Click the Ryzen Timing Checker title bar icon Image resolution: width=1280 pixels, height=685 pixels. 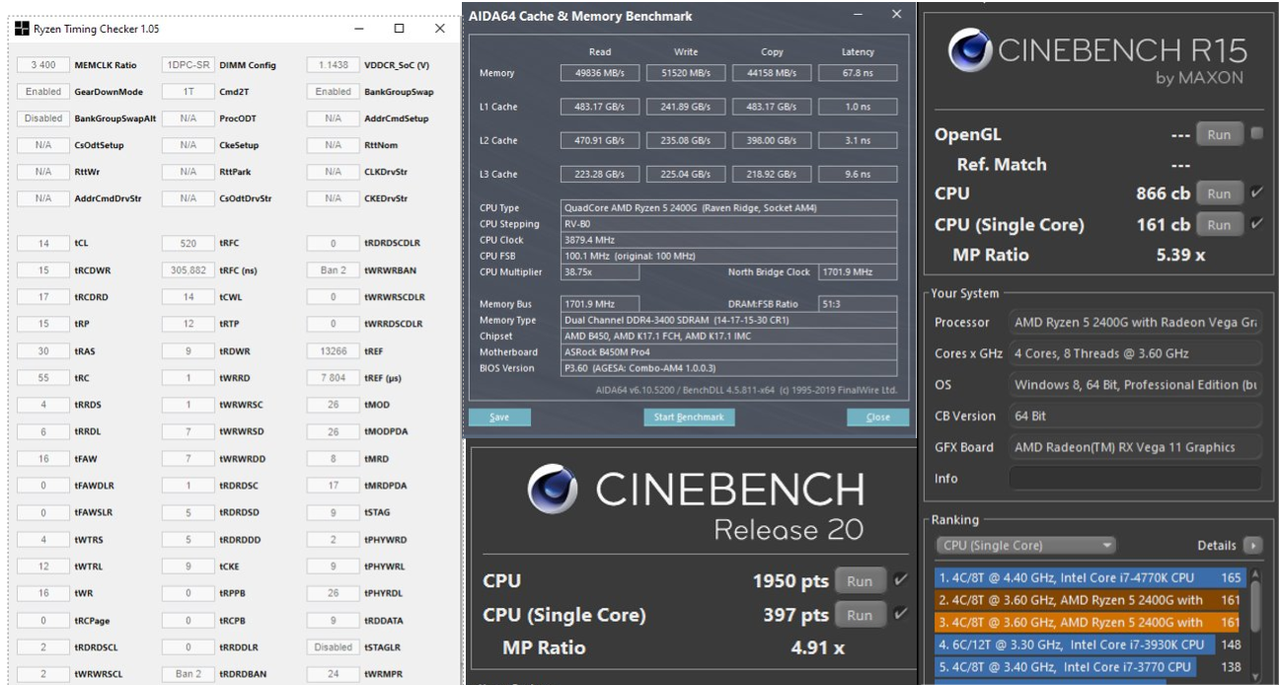[21, 29]
